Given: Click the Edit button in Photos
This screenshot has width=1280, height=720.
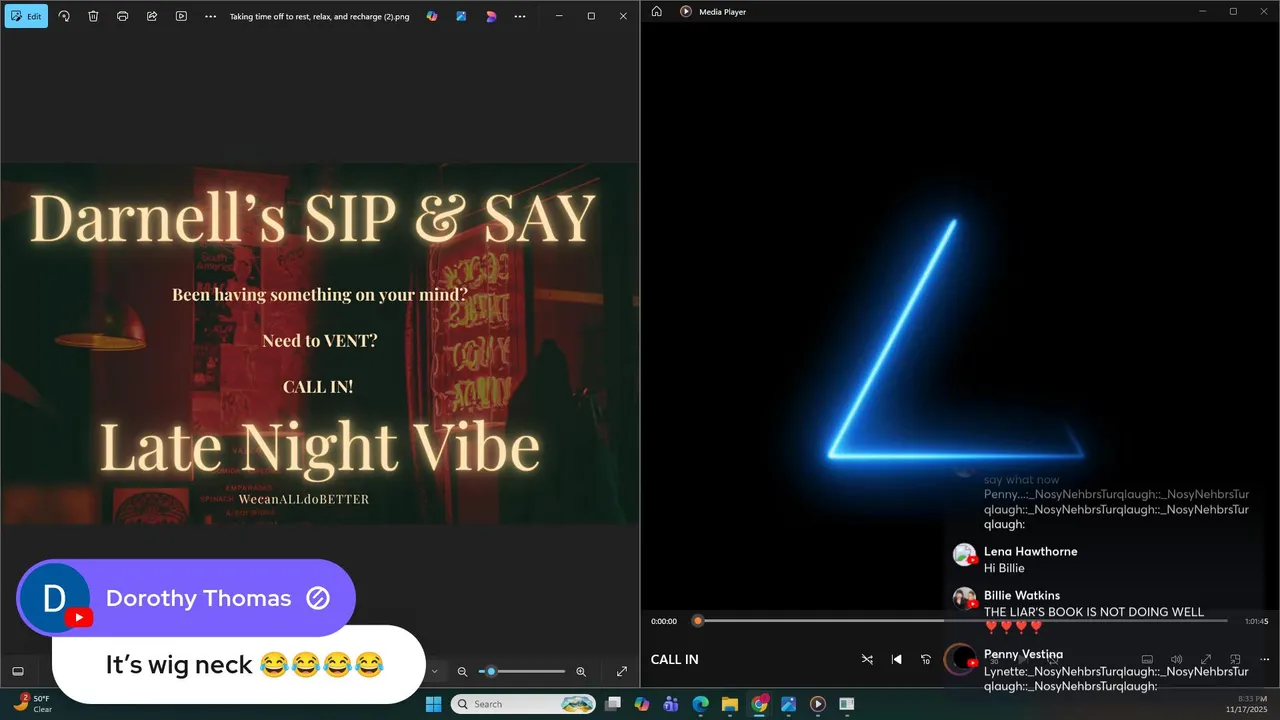Looking at the screenshot, I should [26, 16].
